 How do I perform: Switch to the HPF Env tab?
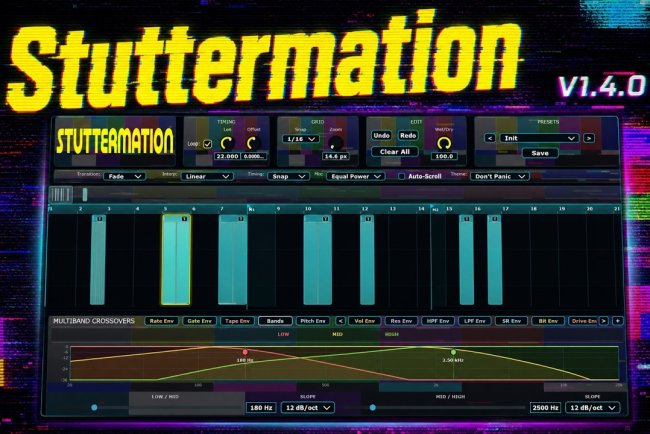pos(438,321)
